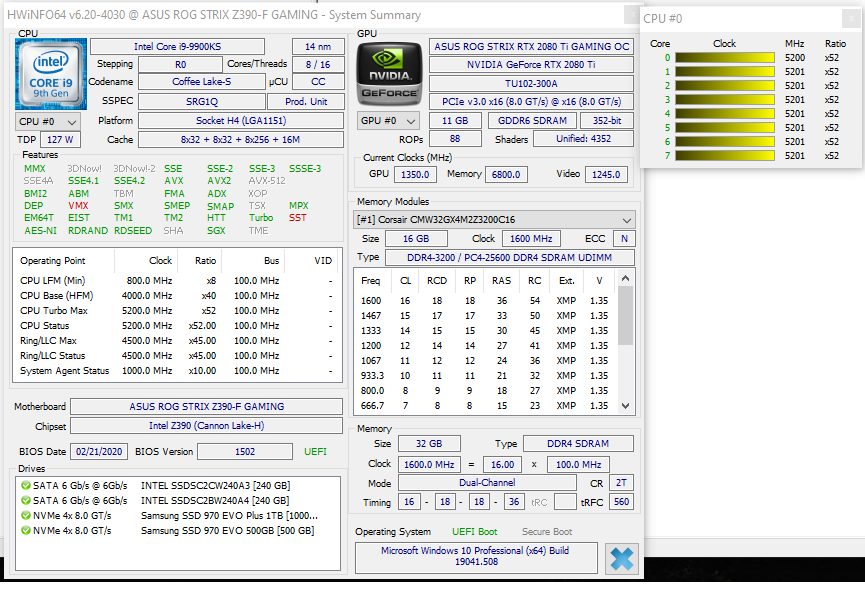
Task: Click the Intel Core i9 logo
Action: (x=51, y=74)
